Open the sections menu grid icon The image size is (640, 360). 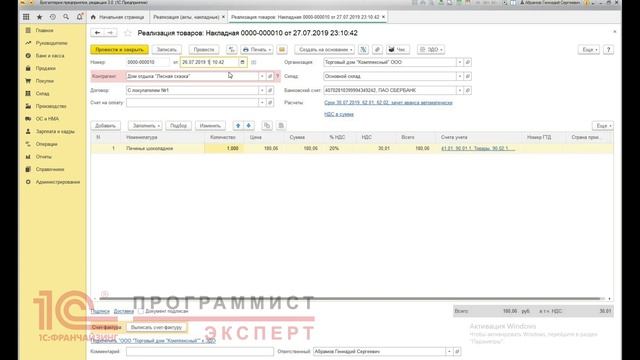pos(26,17)
